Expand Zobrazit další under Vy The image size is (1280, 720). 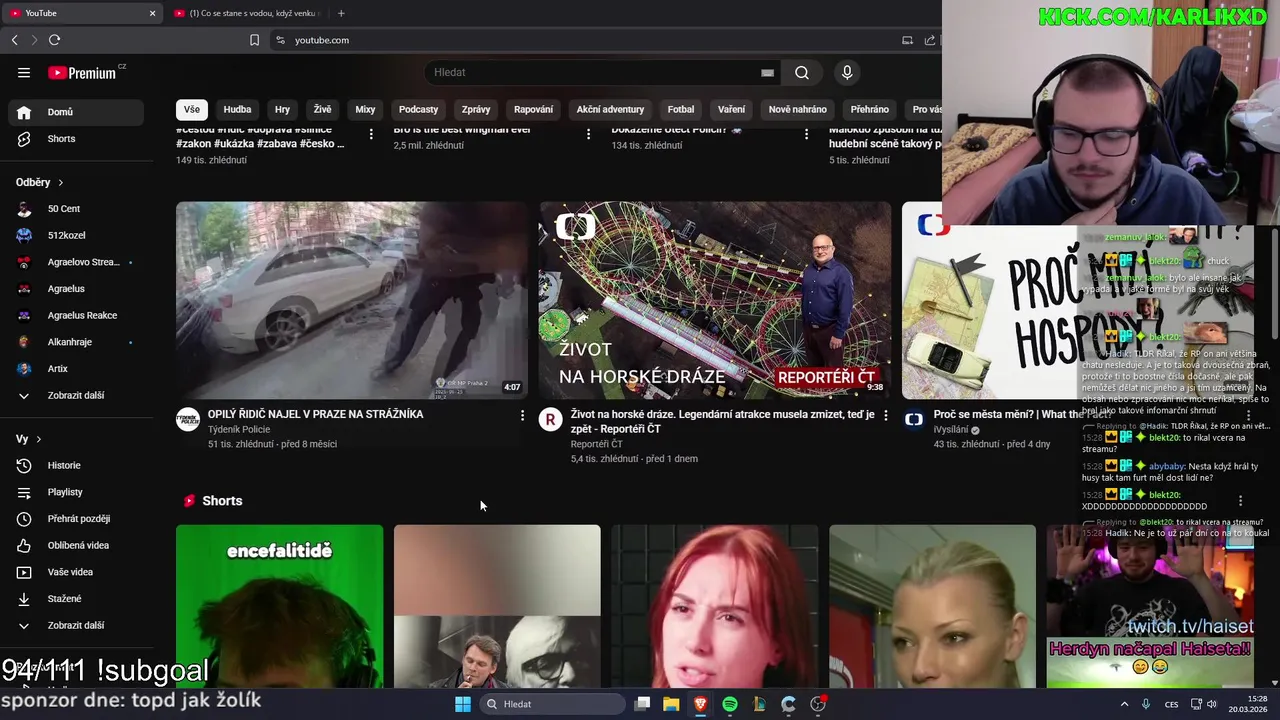[76, 625]
